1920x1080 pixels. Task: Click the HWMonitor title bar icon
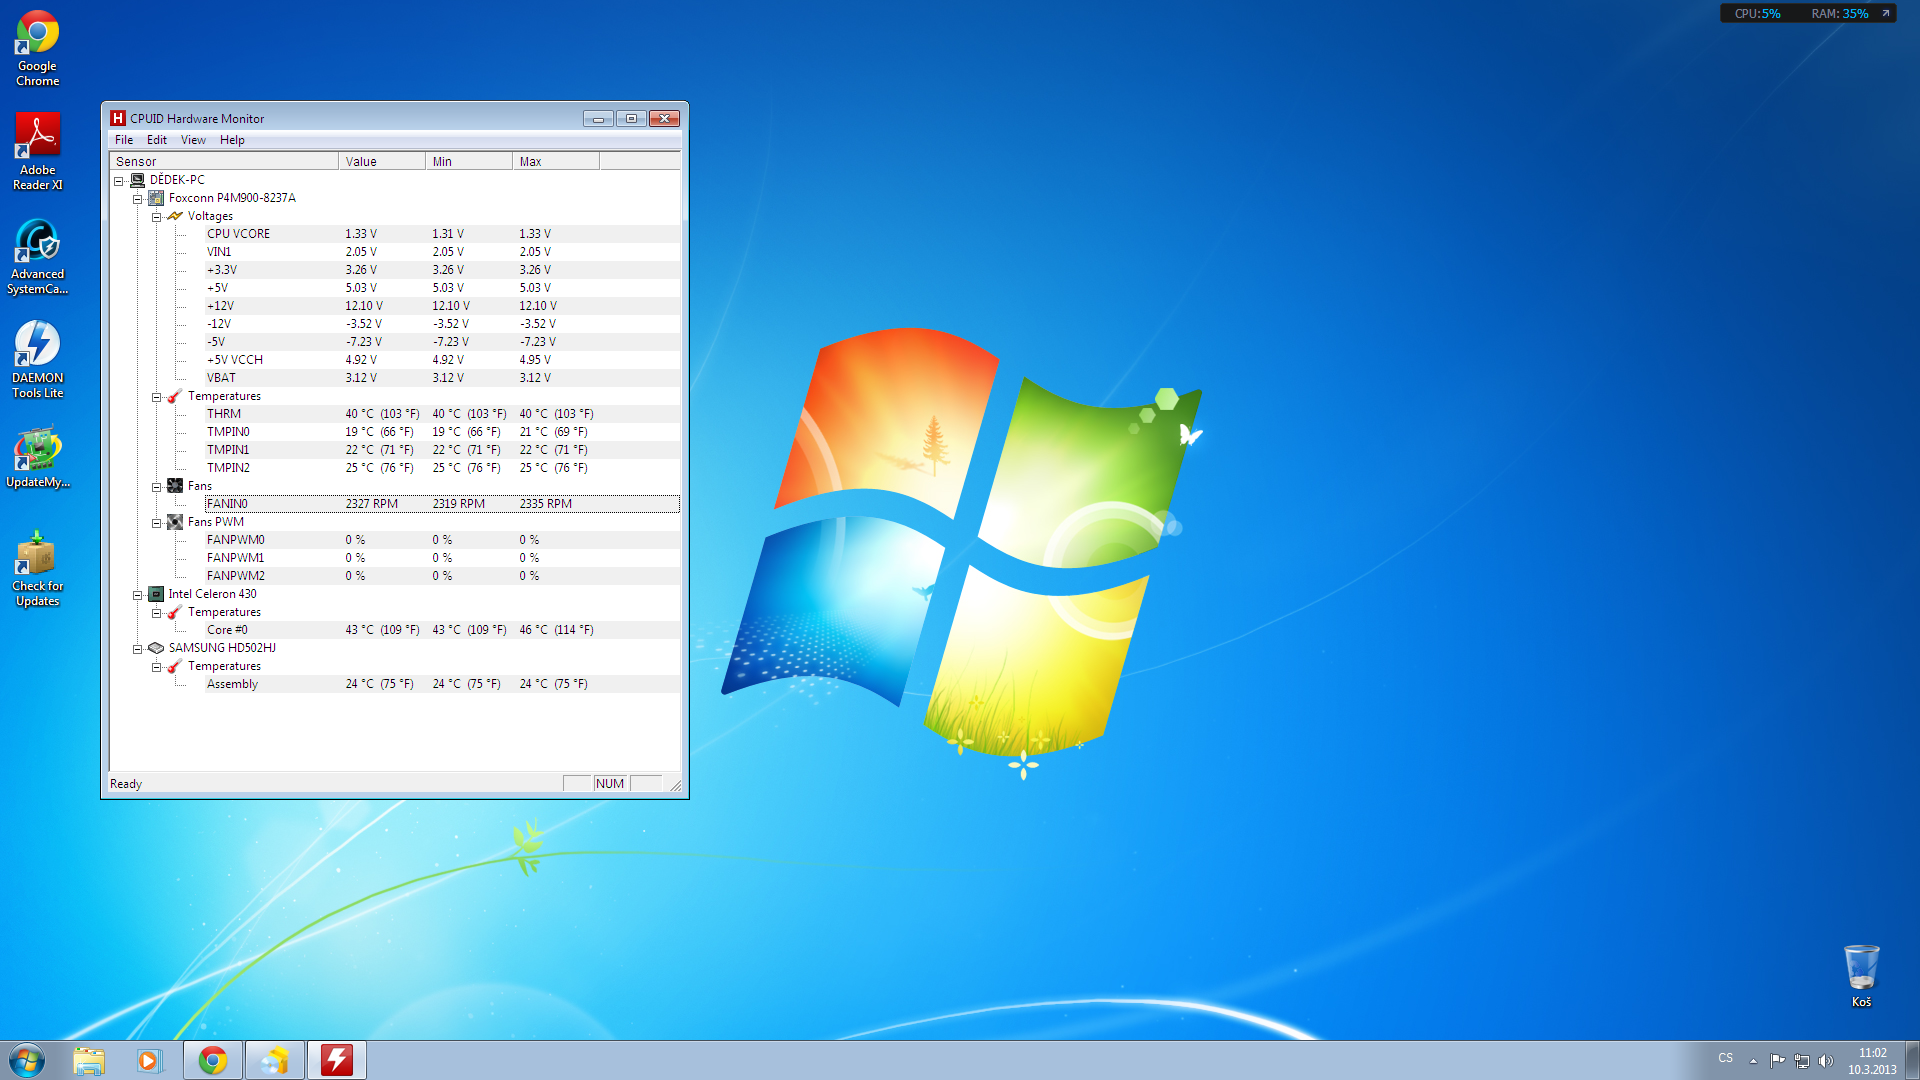(118, 118)
